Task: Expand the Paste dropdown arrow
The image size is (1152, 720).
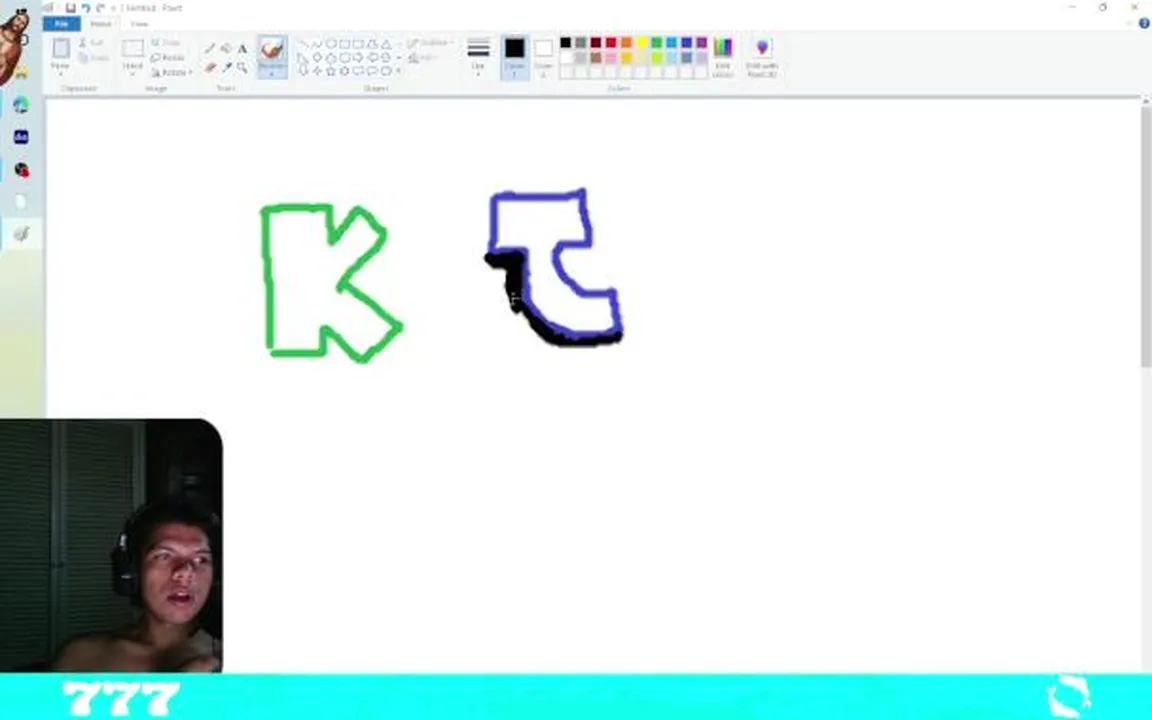Action: click(x=60, y=73)
